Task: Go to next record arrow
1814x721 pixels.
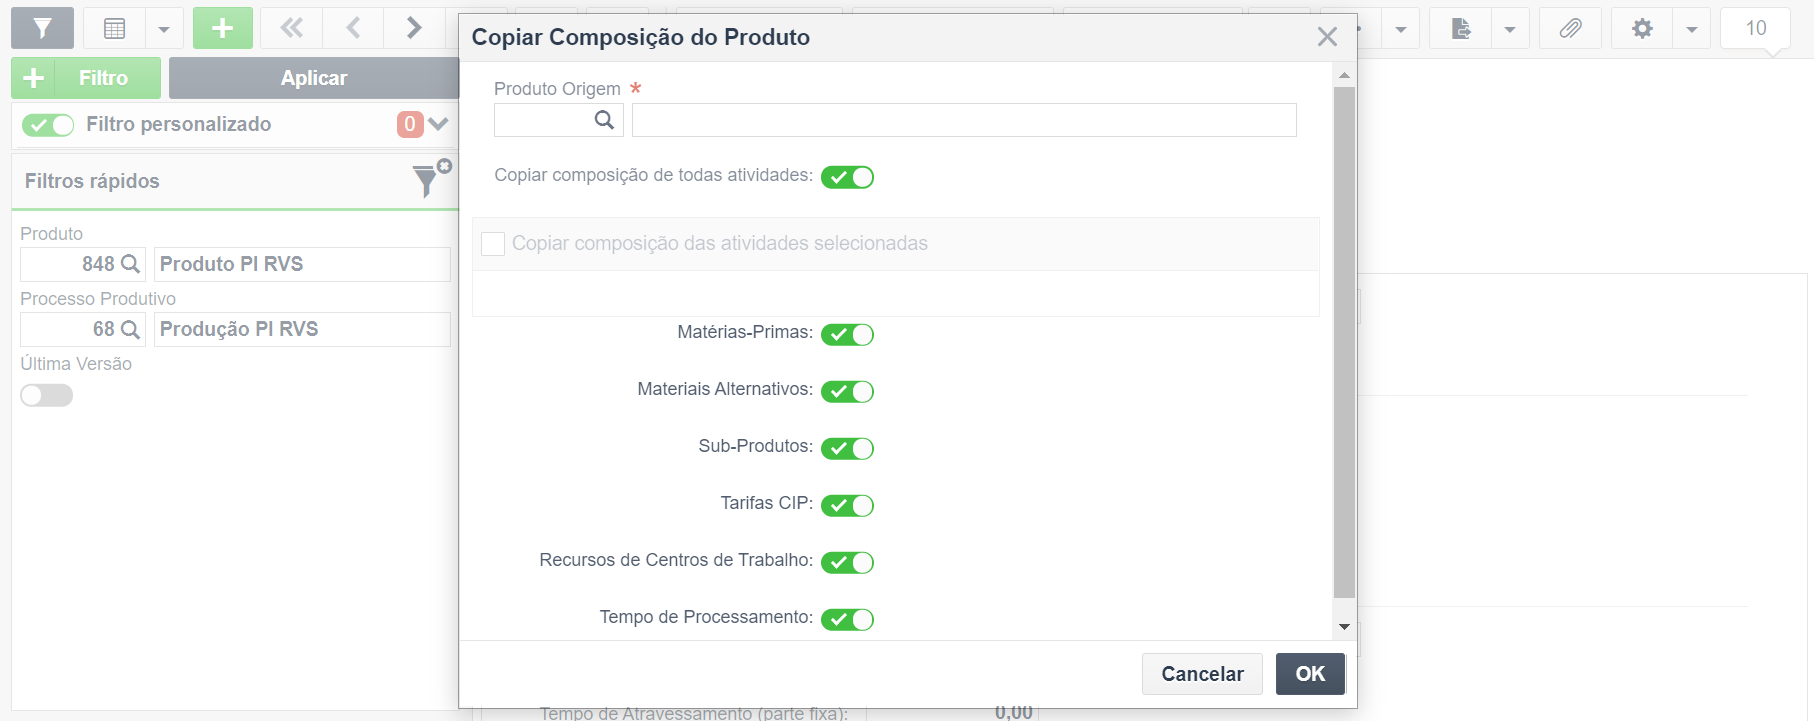Action: click(x=413, y=28)
